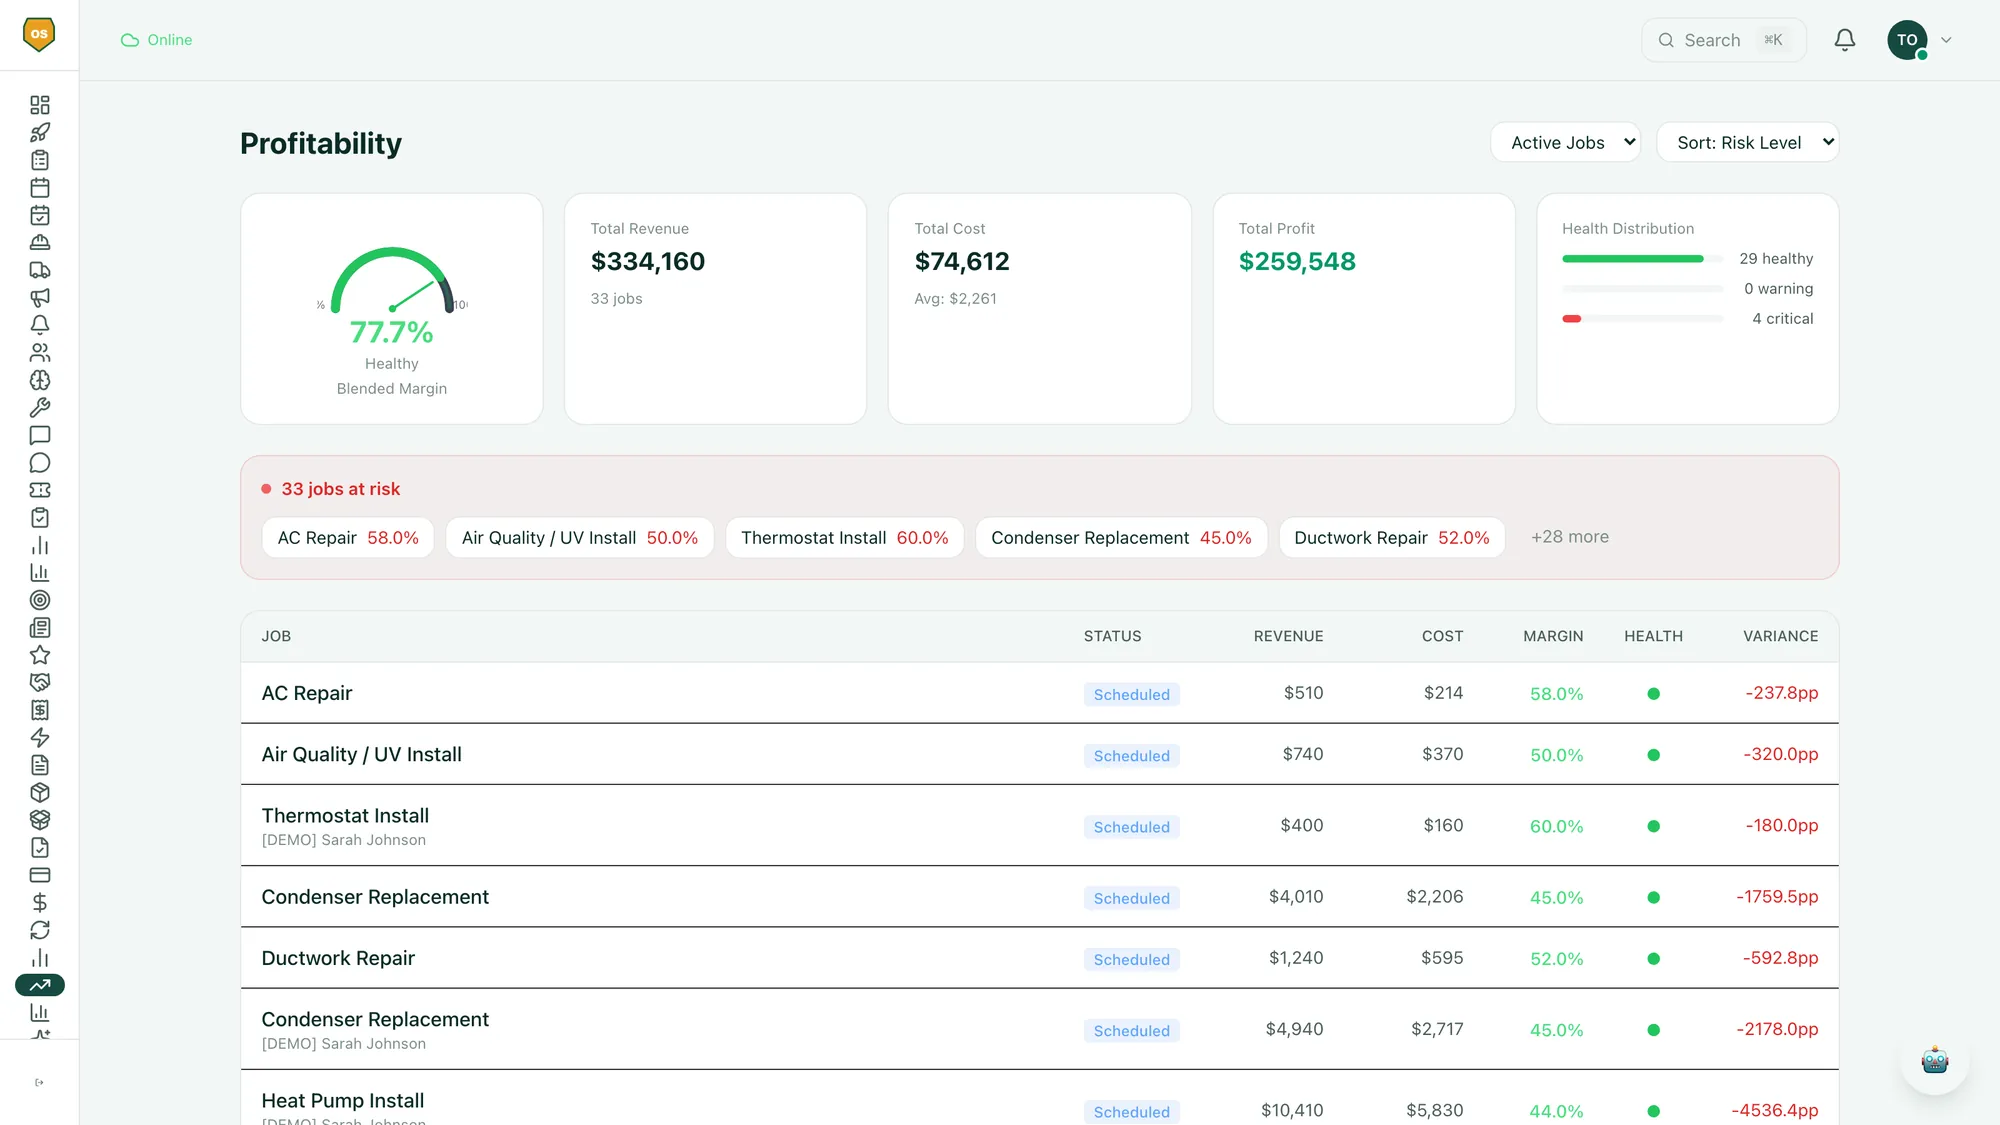Image resolution: width=2000 pixels, height=1125 pixels.
Task: Click the Blended Margin gauge
Action: (392, 308)
